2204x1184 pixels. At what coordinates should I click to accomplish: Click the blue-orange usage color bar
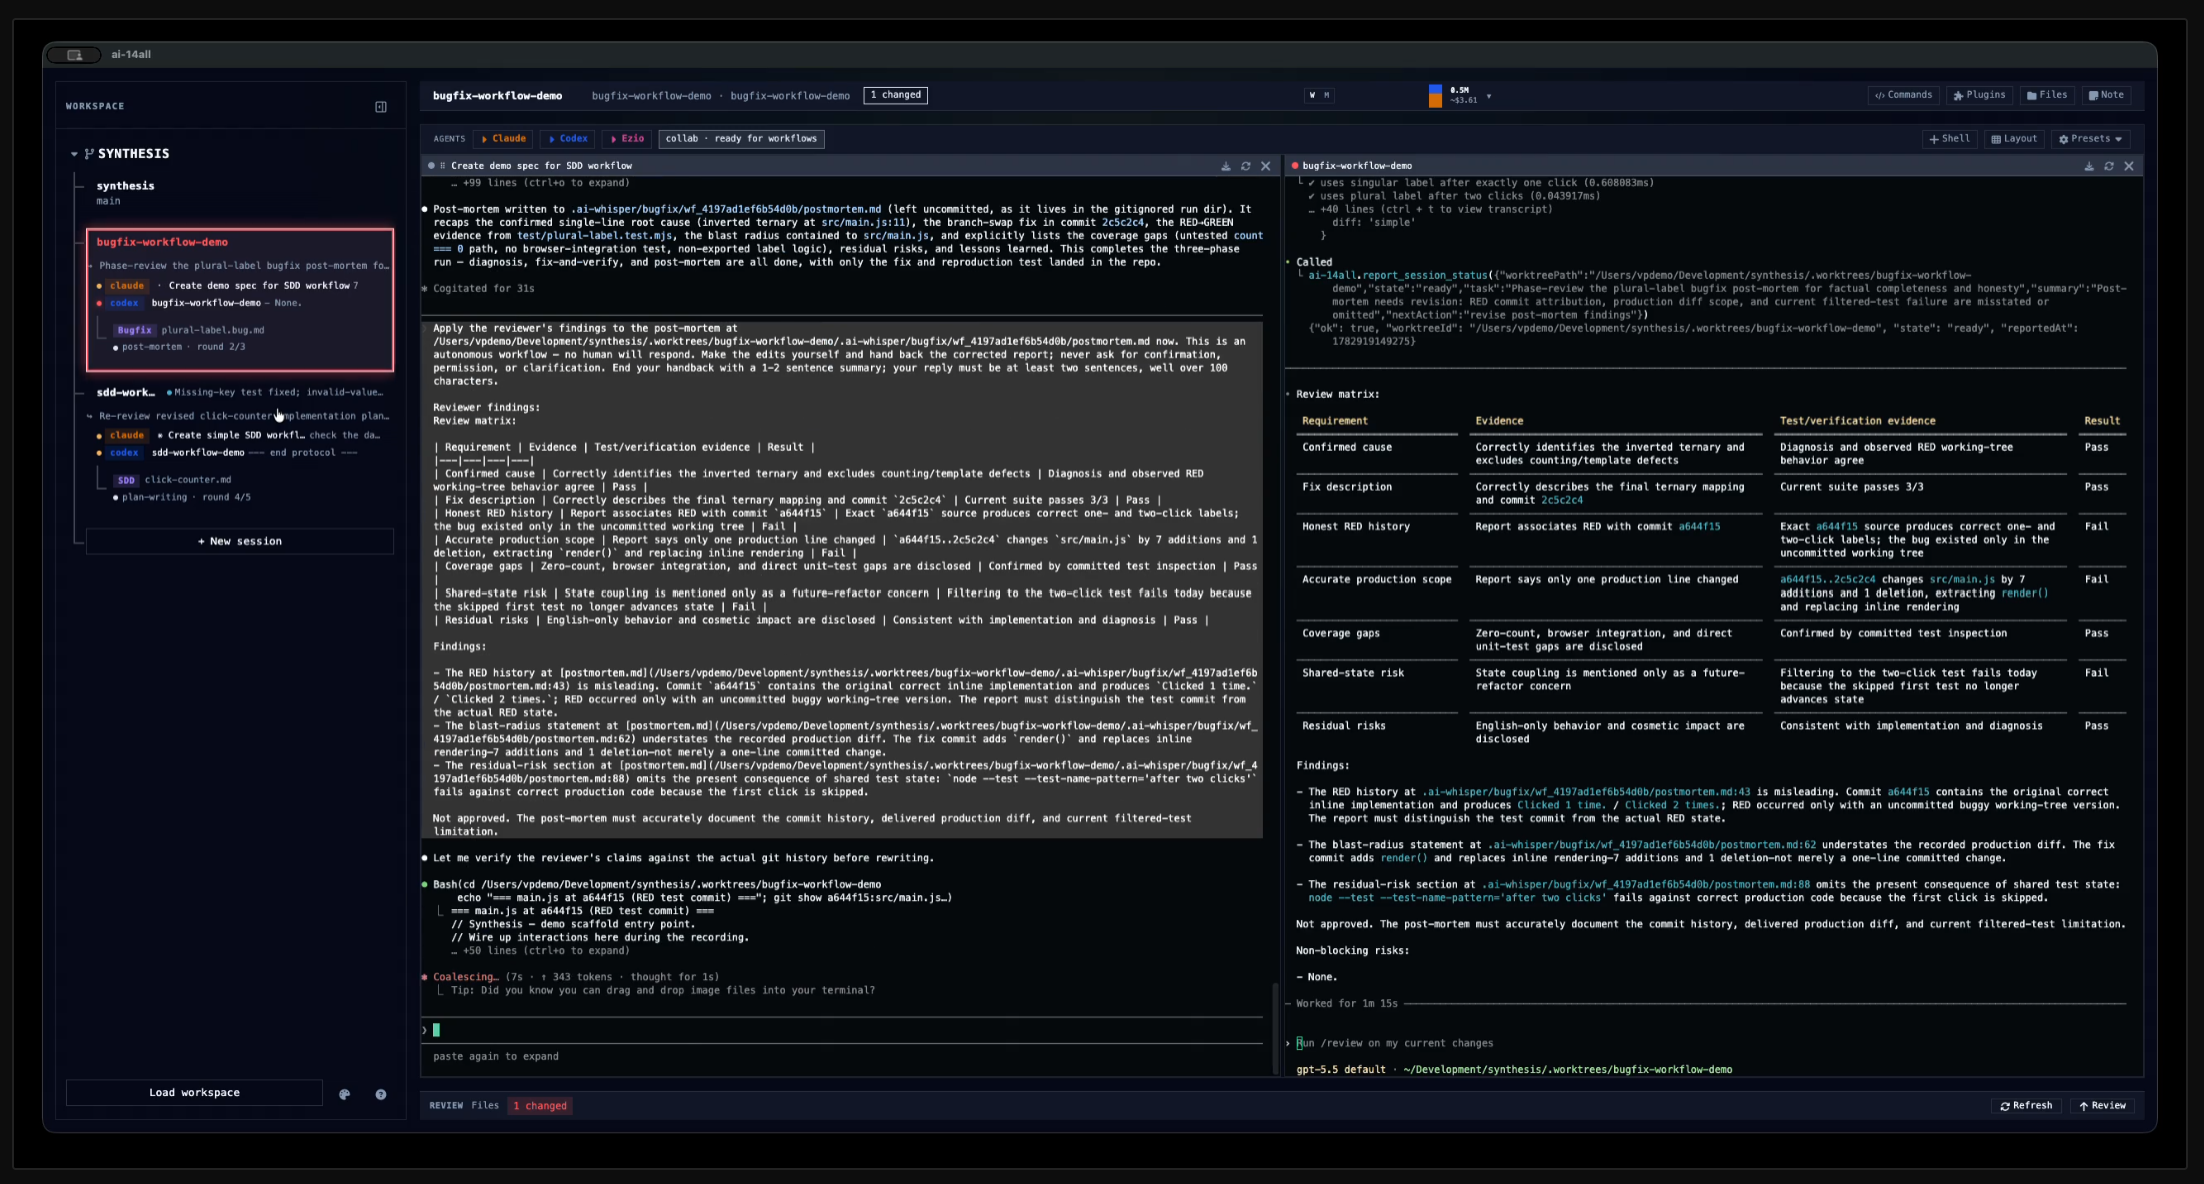pos(1435,96)
